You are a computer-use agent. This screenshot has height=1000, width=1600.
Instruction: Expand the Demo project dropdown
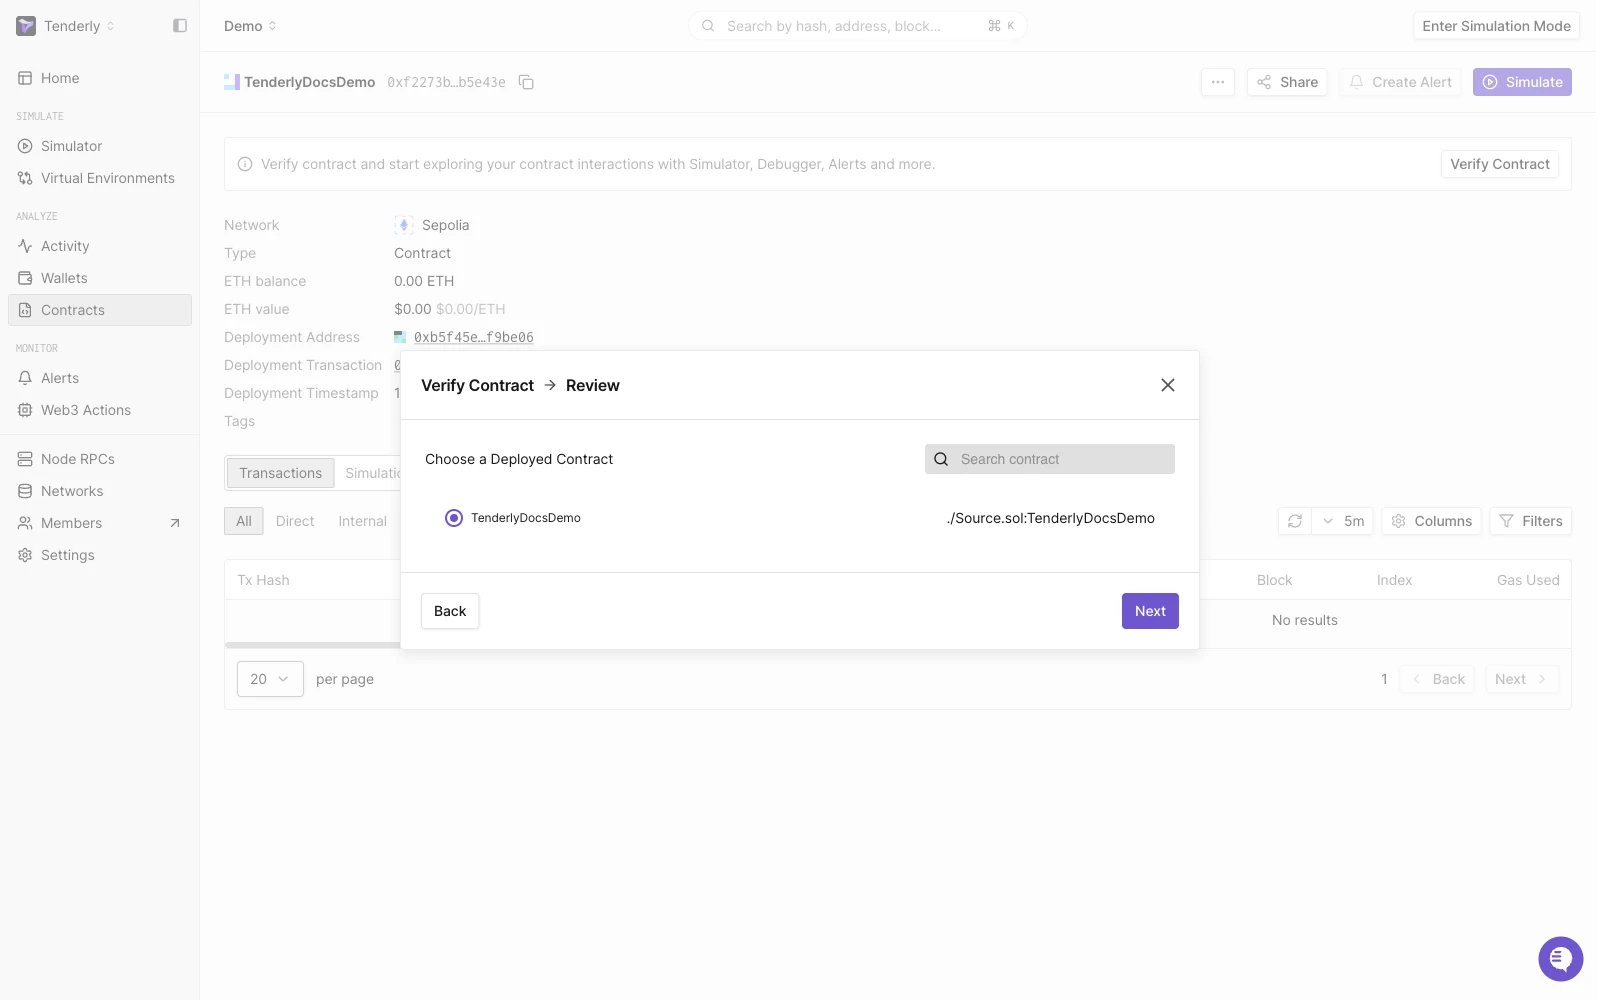pyautogui.click(x=250, y=26)
